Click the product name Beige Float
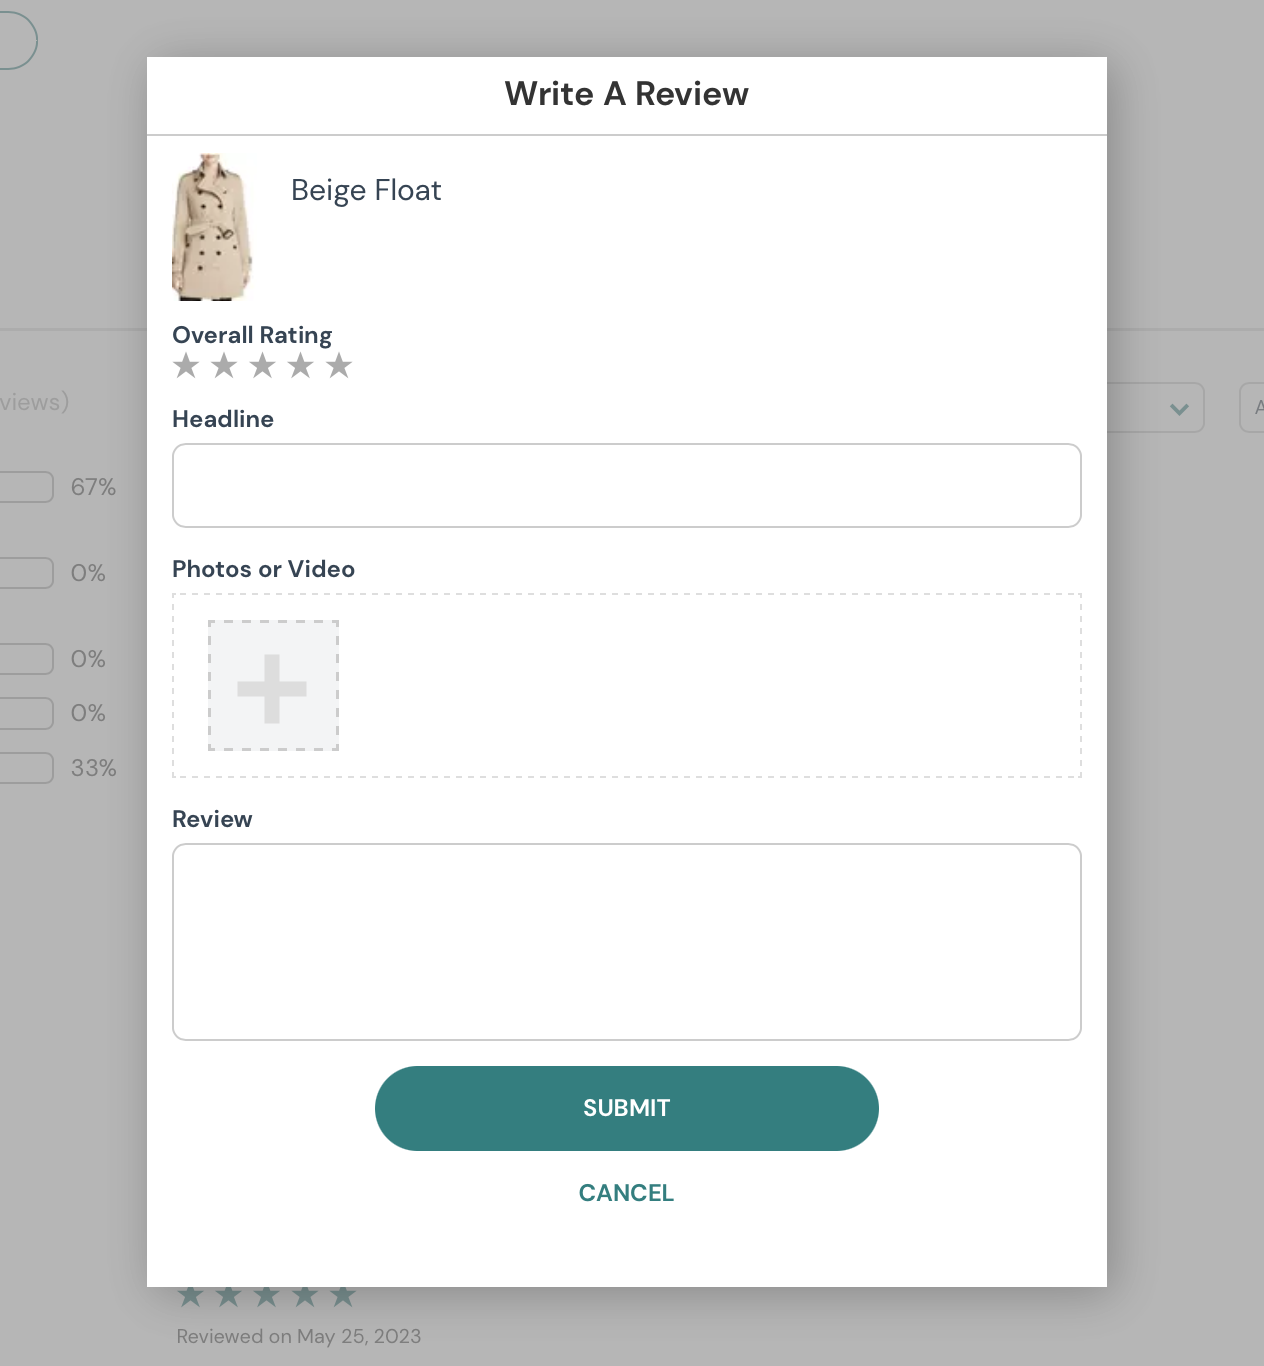Image resolution: width=1264 pixels, height=1366 pixels. (366, 190)
